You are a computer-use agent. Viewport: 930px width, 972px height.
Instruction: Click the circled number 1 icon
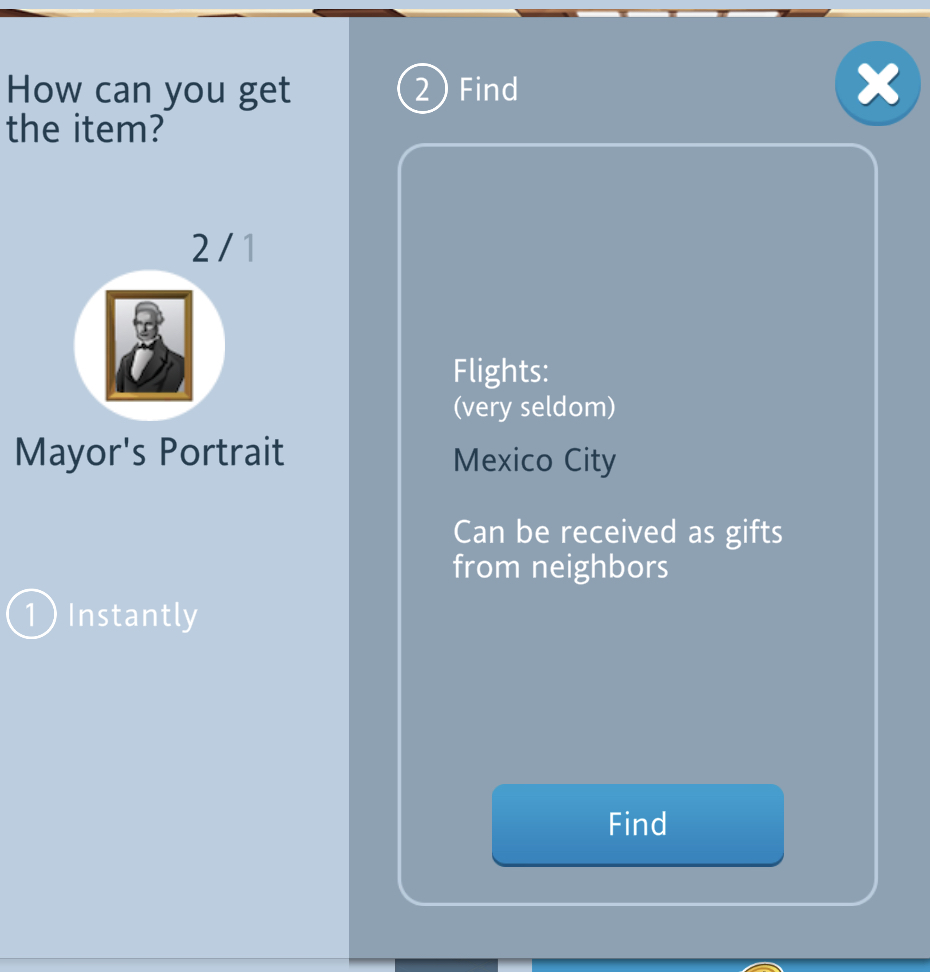tap(31, 614)
